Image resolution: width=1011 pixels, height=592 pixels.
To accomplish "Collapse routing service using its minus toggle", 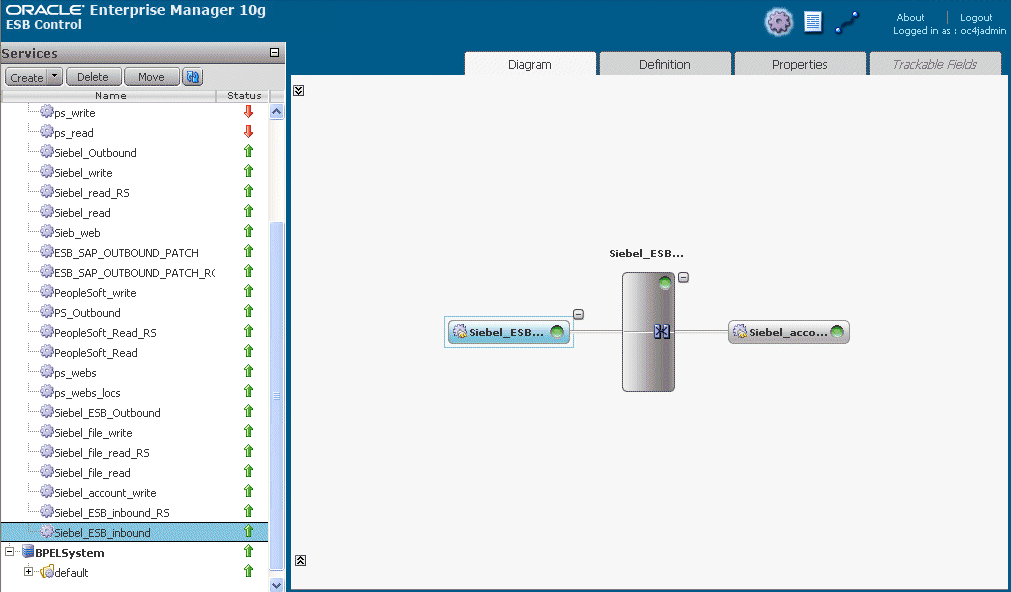I will 683,277.
